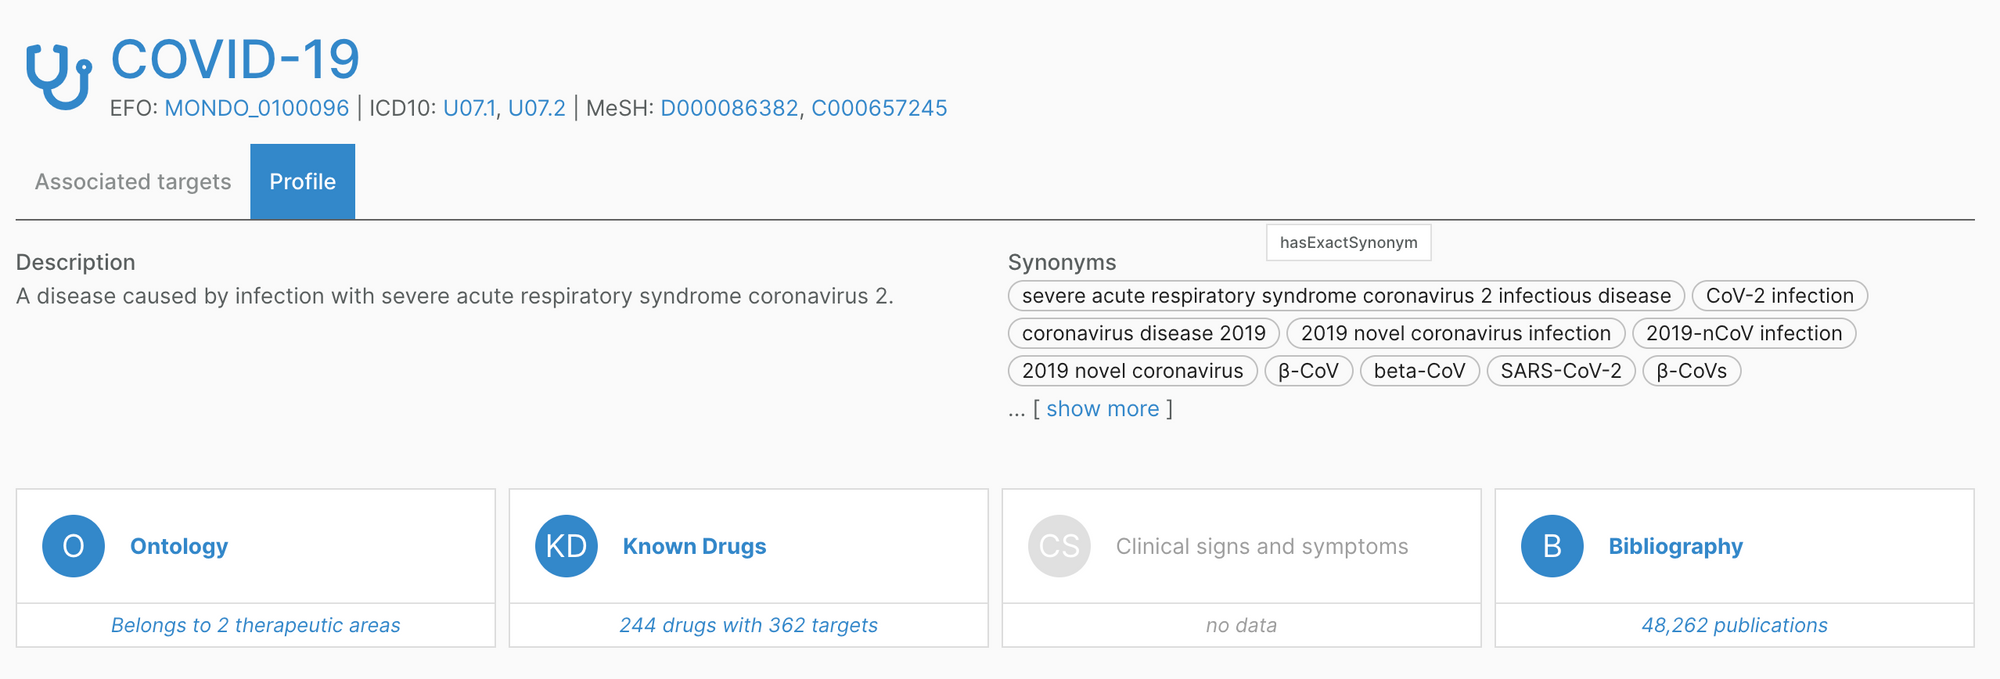Open ICD10 code U07.1 link
This screenshot has width=2000, height=679.
click(469, 108)
